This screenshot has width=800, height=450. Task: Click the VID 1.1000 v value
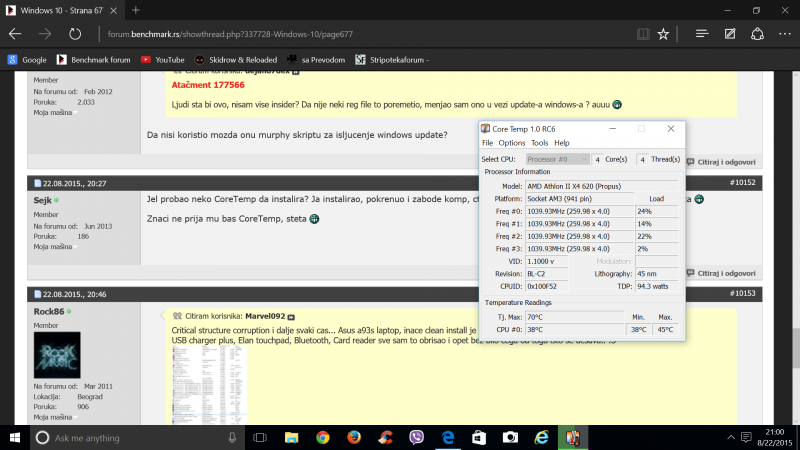coord(546,261)
